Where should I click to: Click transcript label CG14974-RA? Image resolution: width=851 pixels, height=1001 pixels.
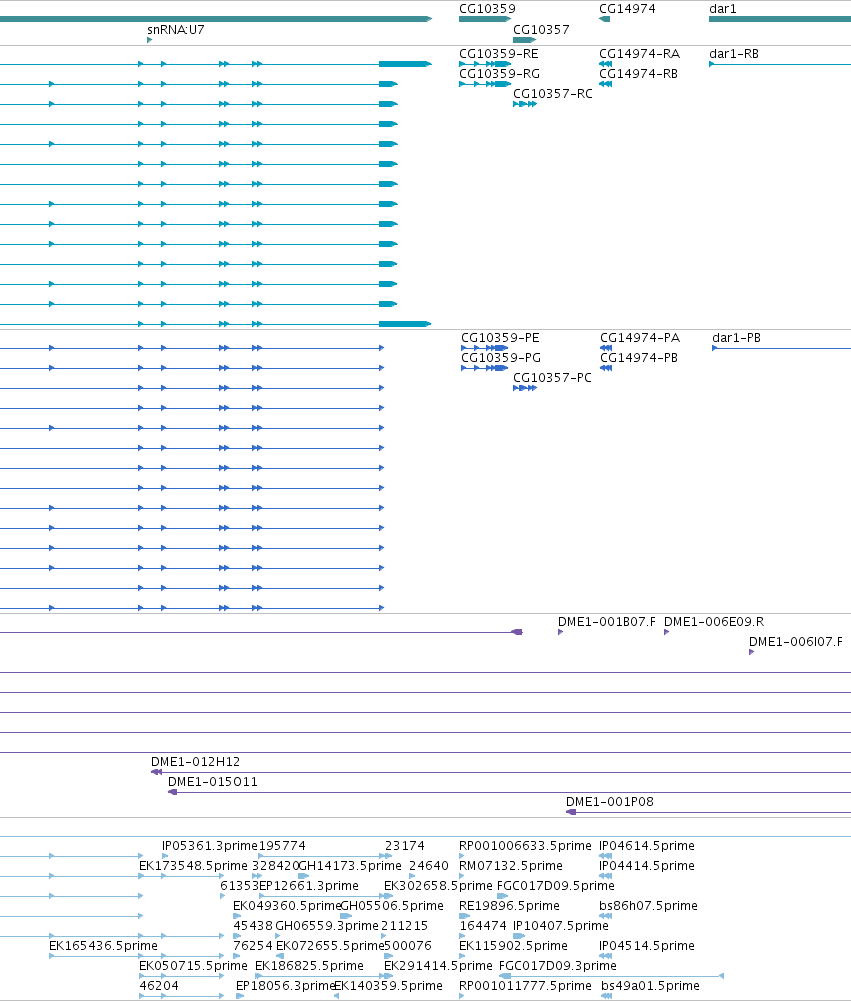tap(639, 54)
